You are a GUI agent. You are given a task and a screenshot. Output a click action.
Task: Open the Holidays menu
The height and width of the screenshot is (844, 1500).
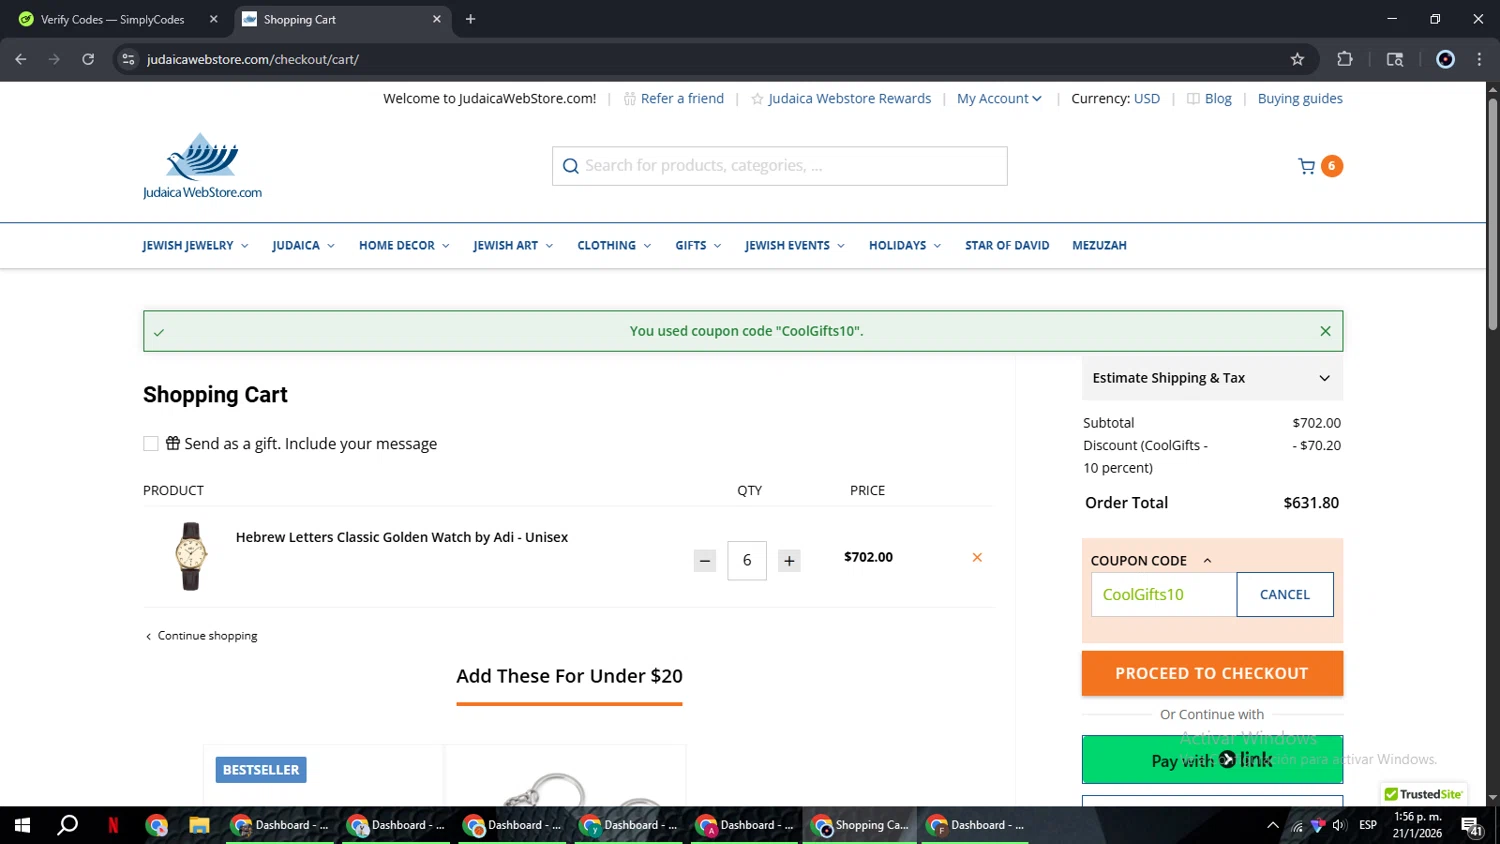coord(905,245)
